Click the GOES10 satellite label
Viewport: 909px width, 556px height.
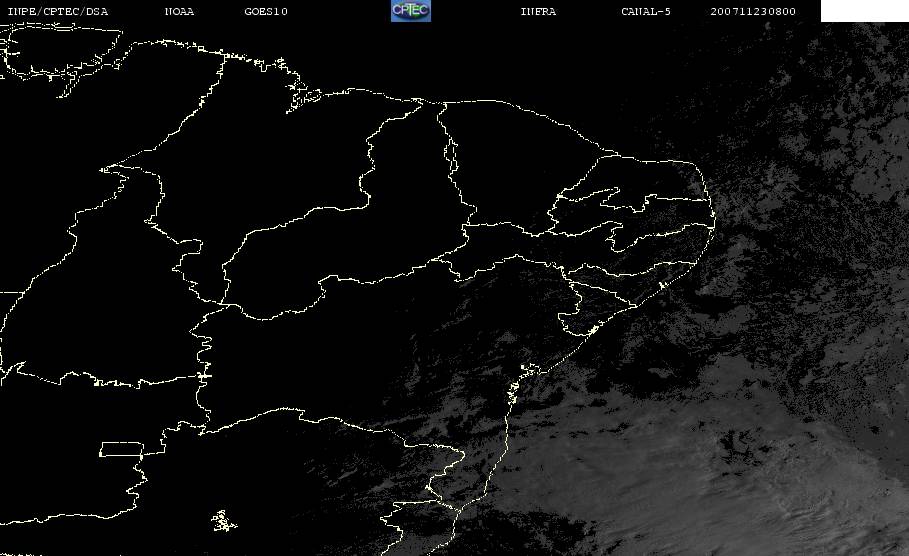[266, 12]
